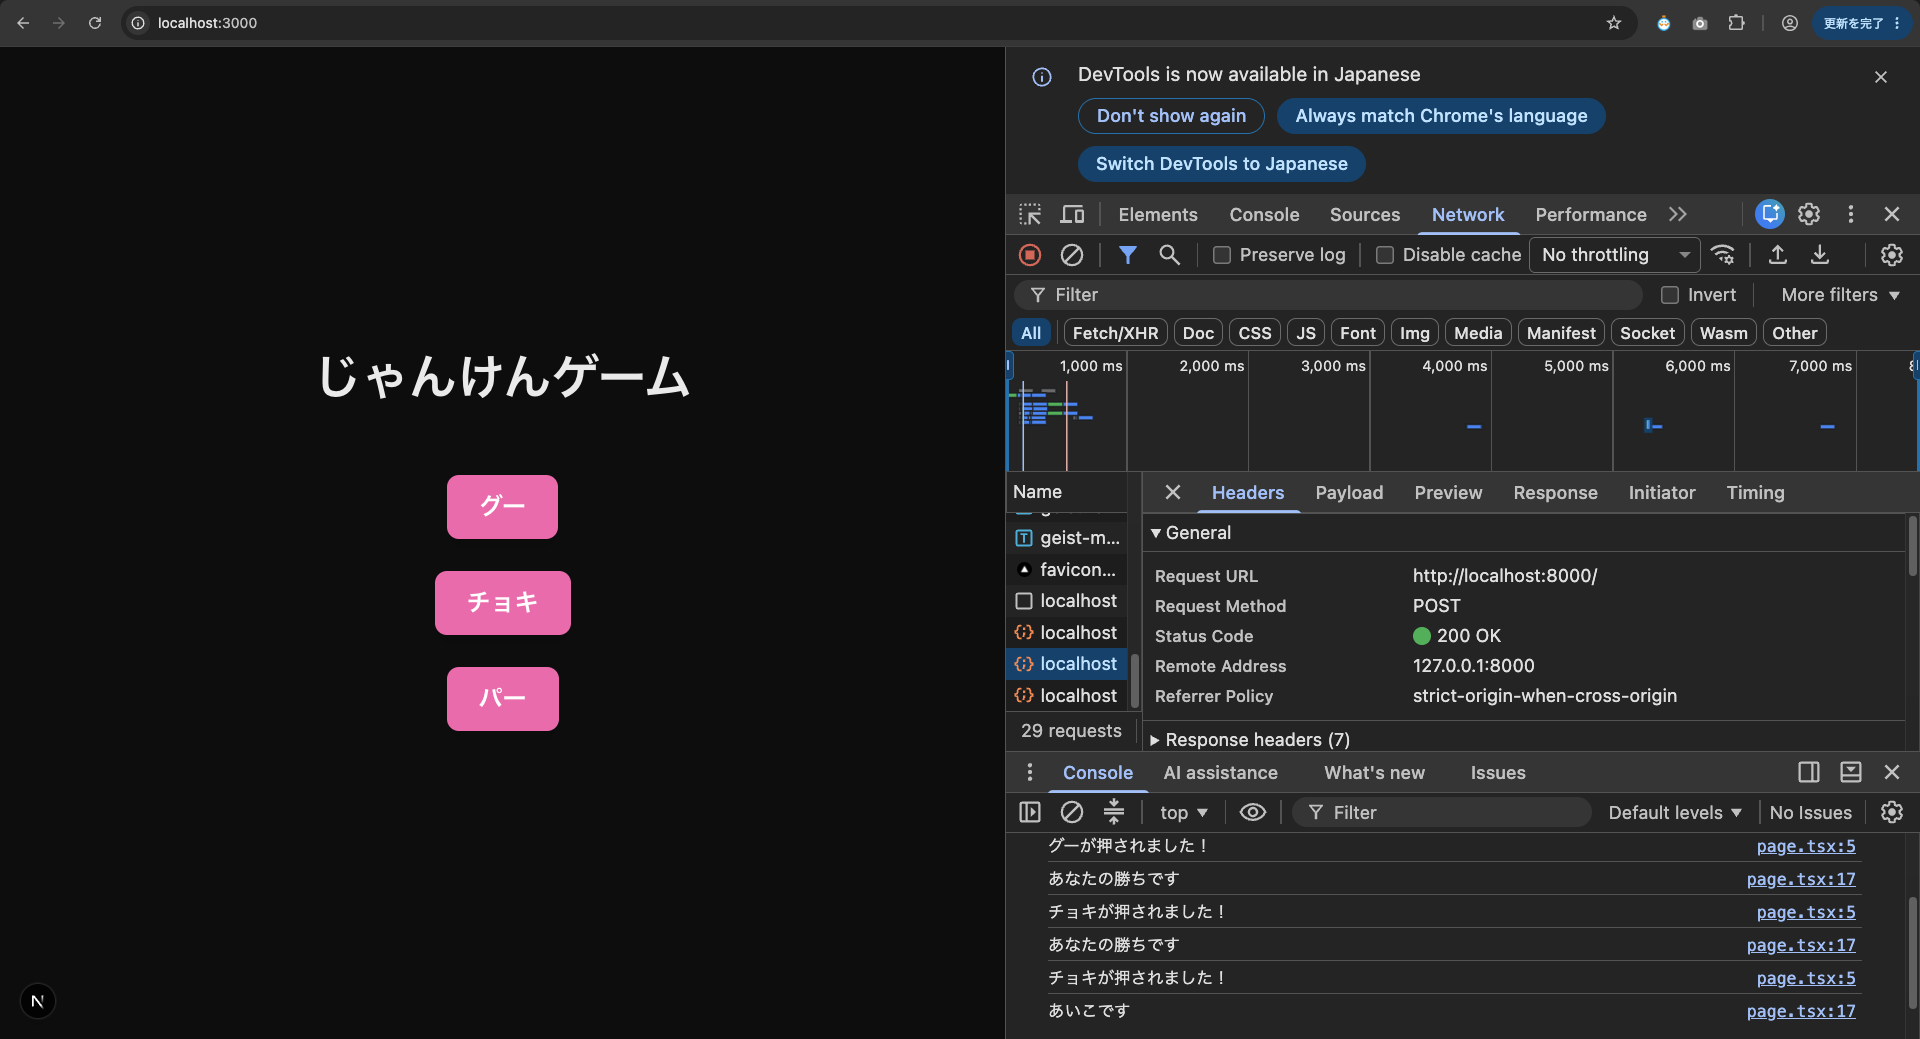
Task: Toggle the device toolbar icon
Action: [x=1072, y=214]
